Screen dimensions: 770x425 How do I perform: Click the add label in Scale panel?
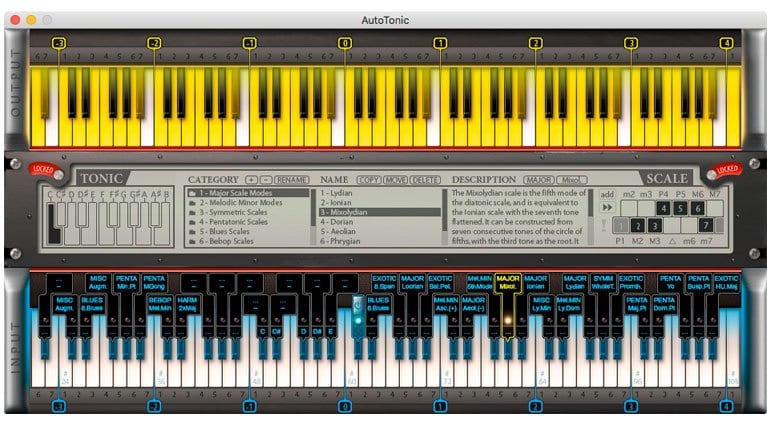click(607, 195)
